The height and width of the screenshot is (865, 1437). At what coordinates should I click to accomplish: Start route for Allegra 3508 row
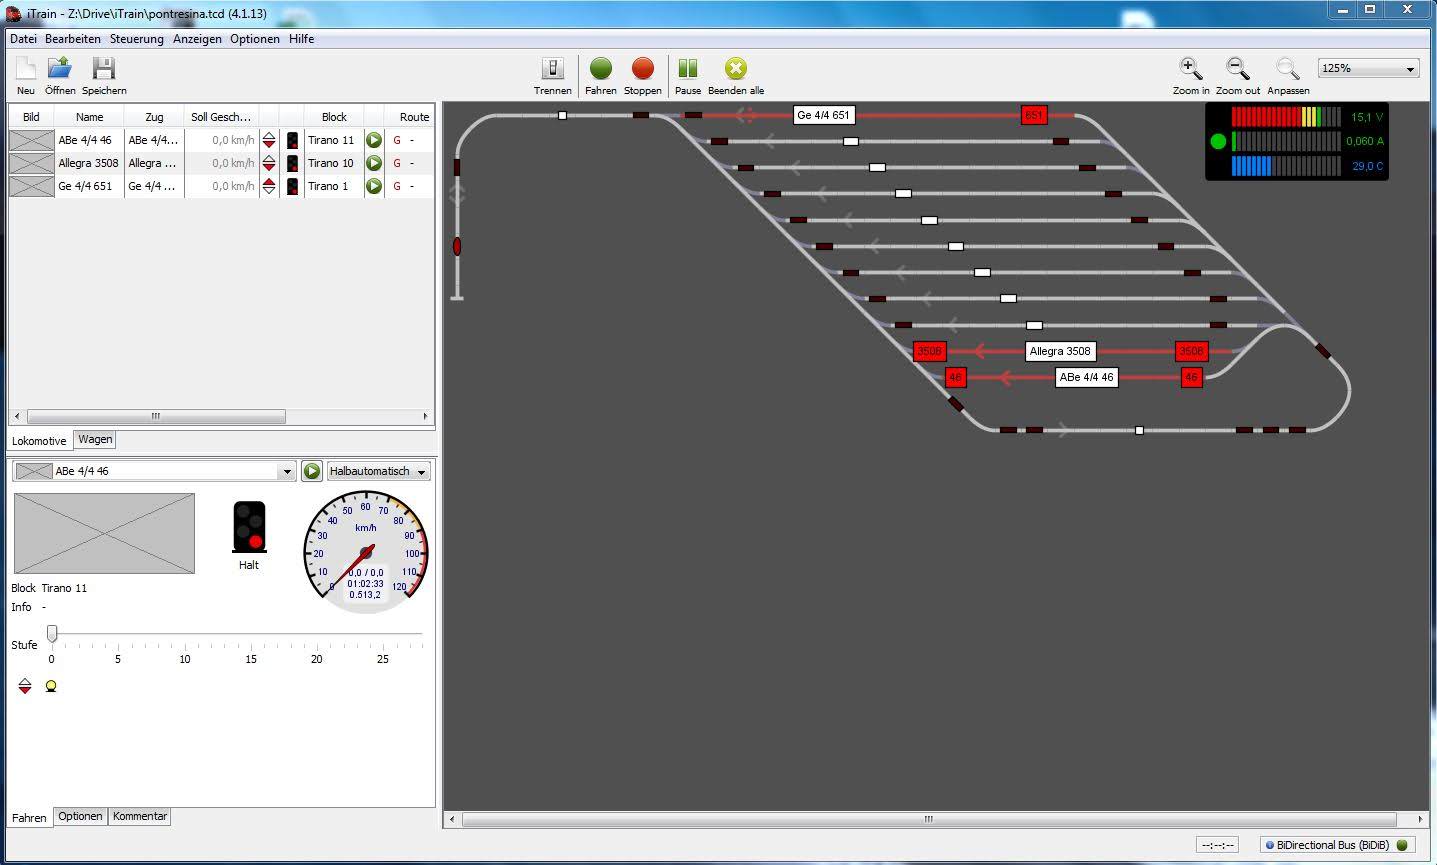(374, 163)
